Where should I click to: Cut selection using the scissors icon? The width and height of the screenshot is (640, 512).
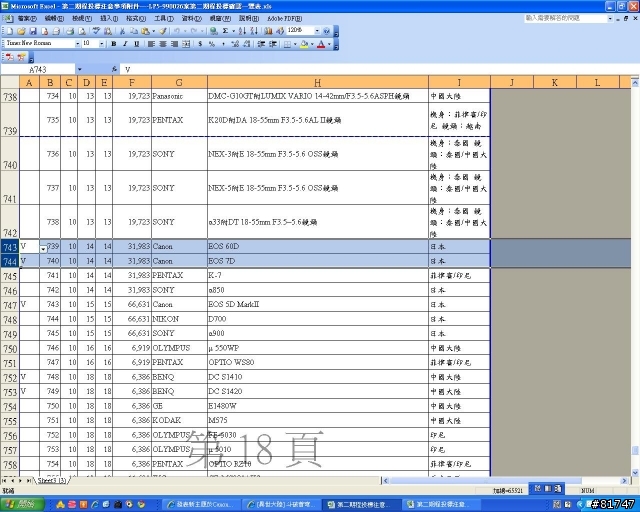click(x=122, y=31)
